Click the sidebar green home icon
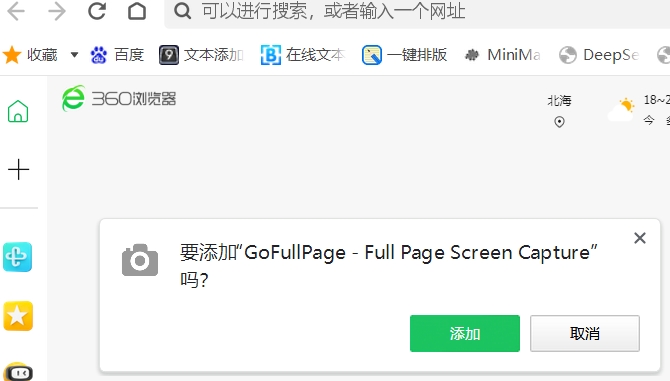670x381 pixels. (x=18, y=111)
